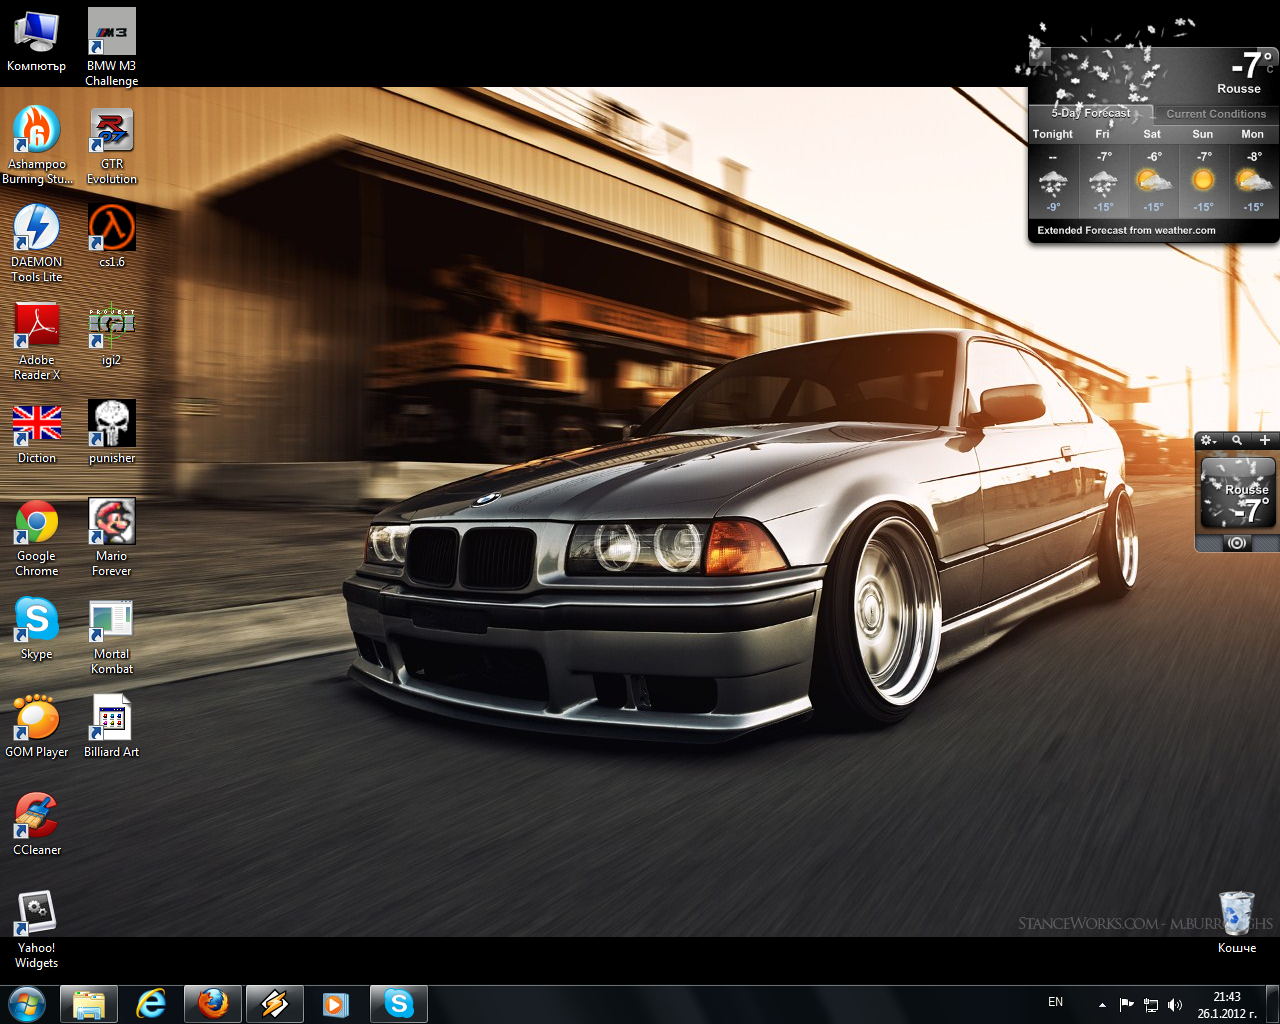This screenshot has height=1024, width=1280.
Task: Click the widget dock search magnifier
Action: [x=1237, y=440]
